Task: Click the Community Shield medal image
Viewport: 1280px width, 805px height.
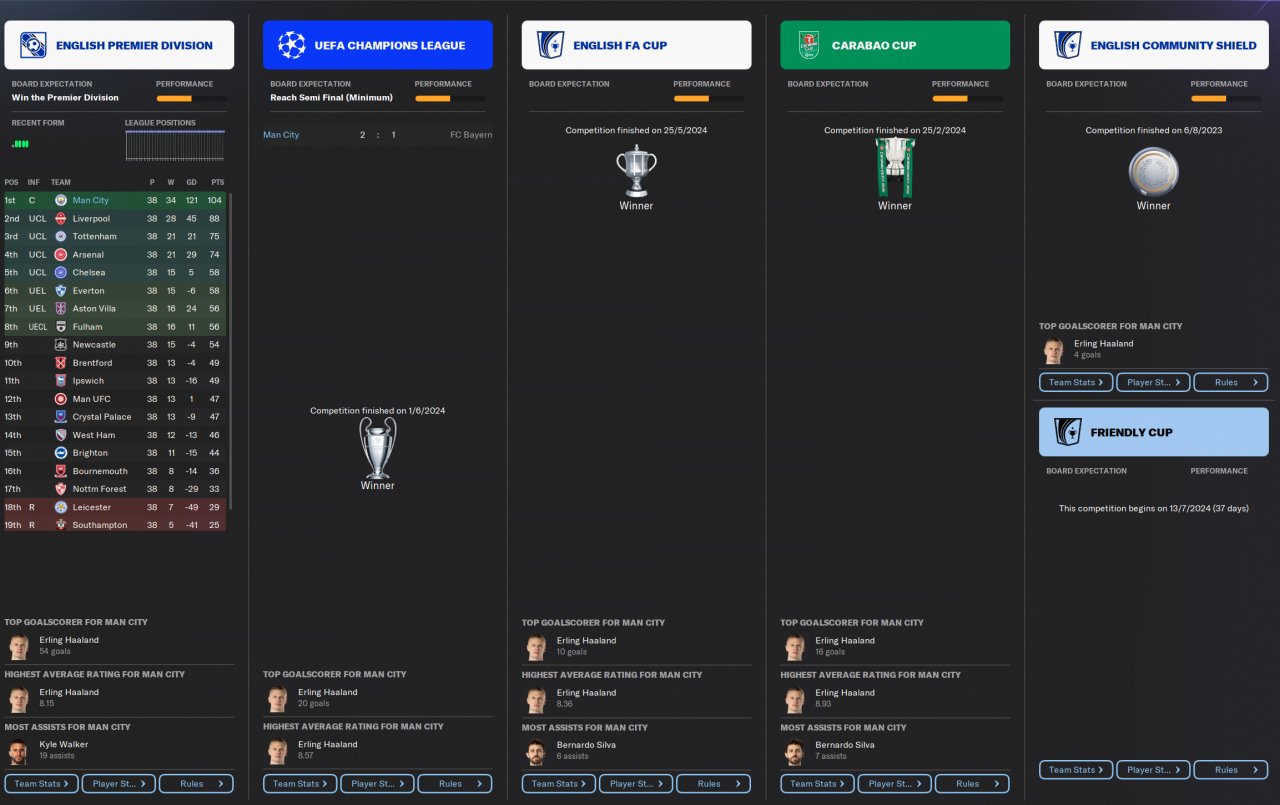Action: tap(1153, 171)
